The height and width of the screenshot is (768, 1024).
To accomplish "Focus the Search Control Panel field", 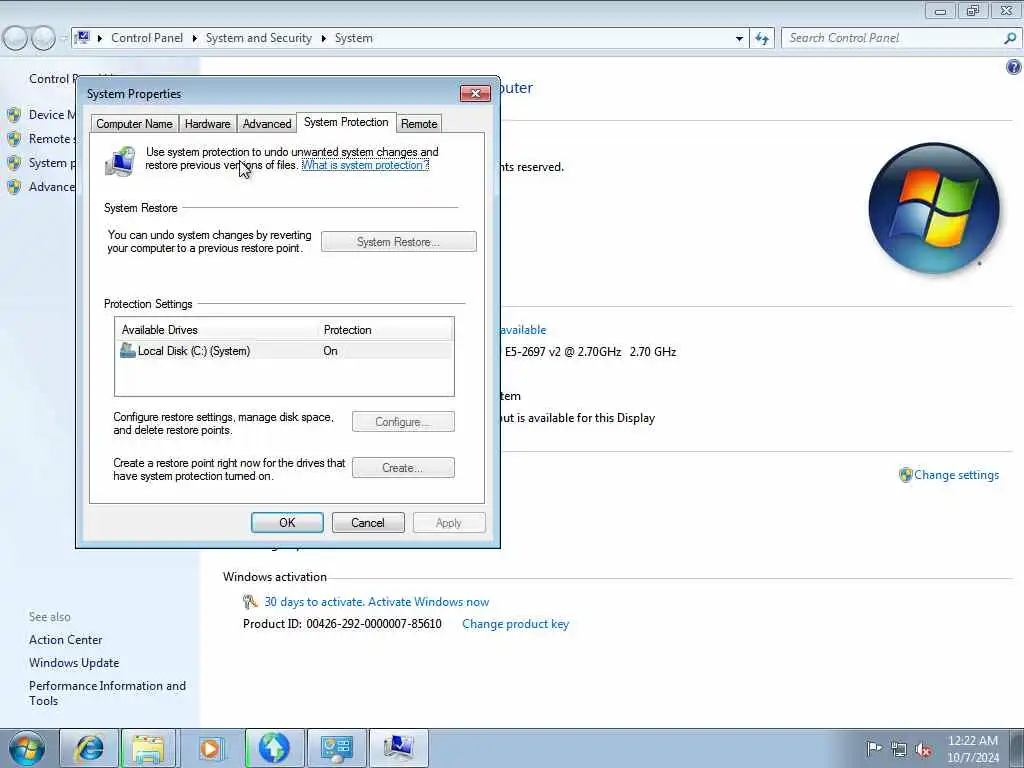I will [x=893, y=38].
